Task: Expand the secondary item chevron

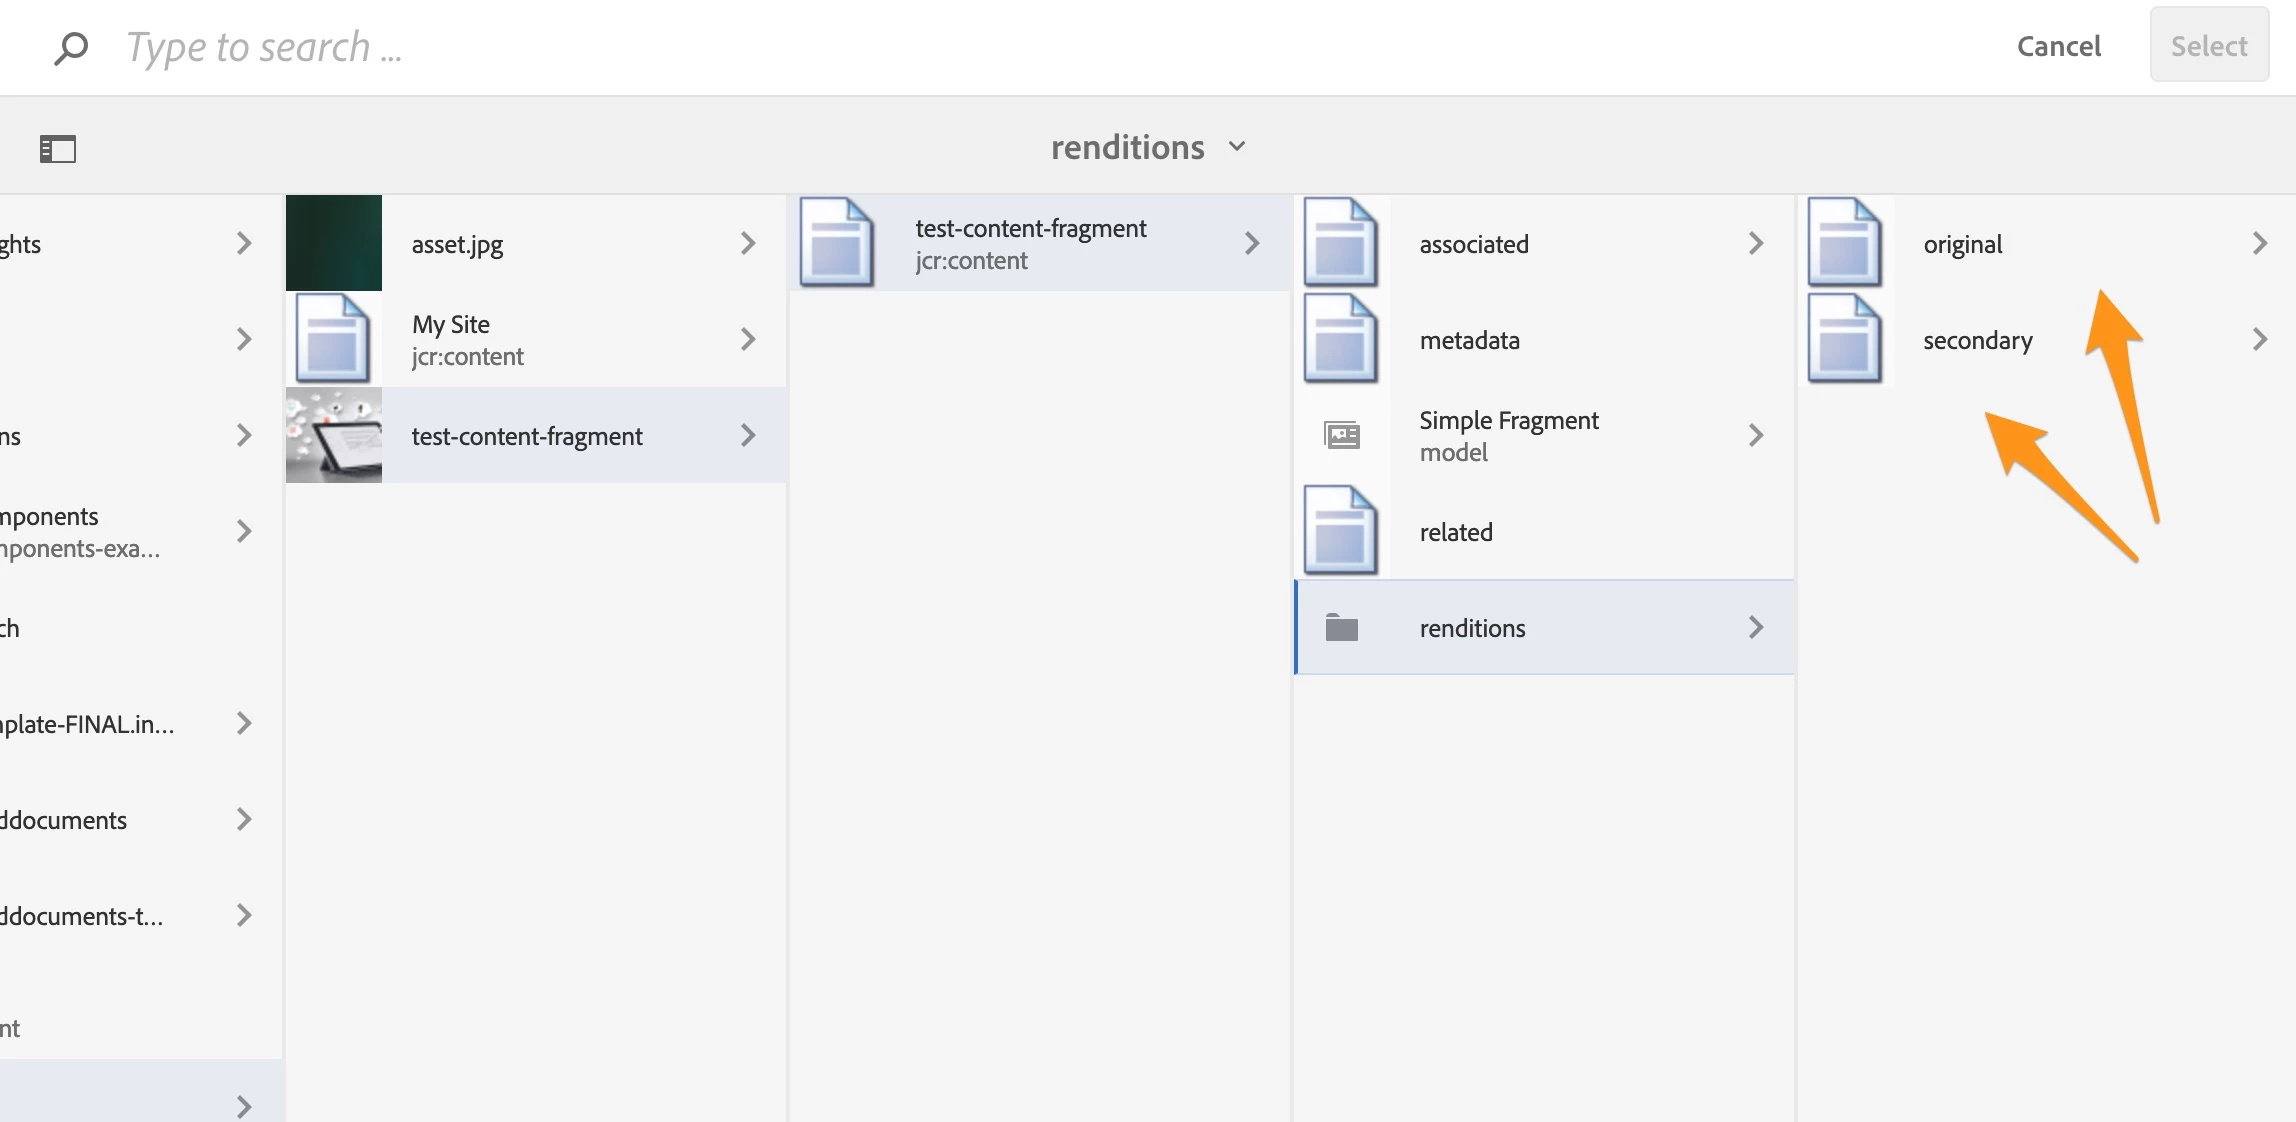Action: pos(2260,339)
